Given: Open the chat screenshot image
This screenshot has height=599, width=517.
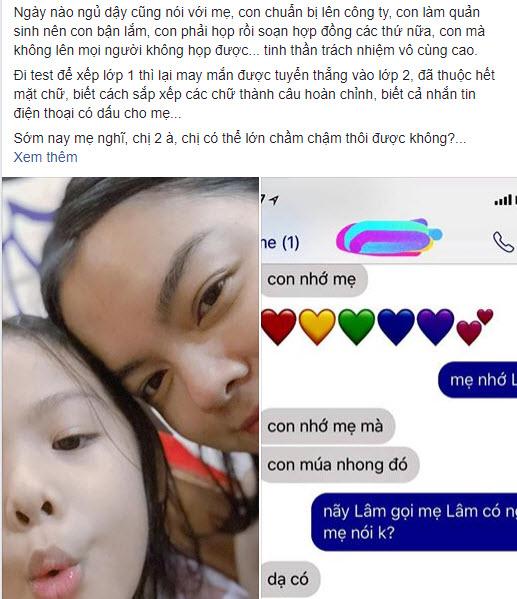Looking at the screenshot, I should (x=389, y=388).
